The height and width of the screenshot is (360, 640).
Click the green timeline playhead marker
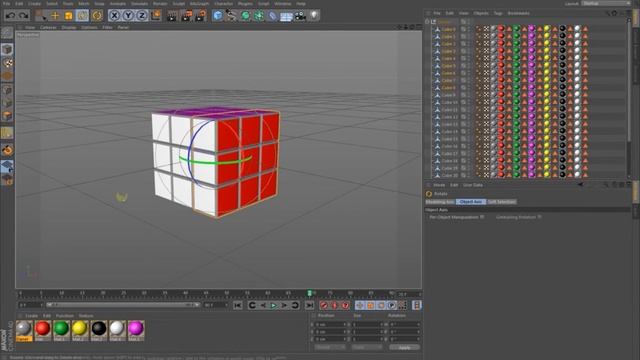coord(309,293)
